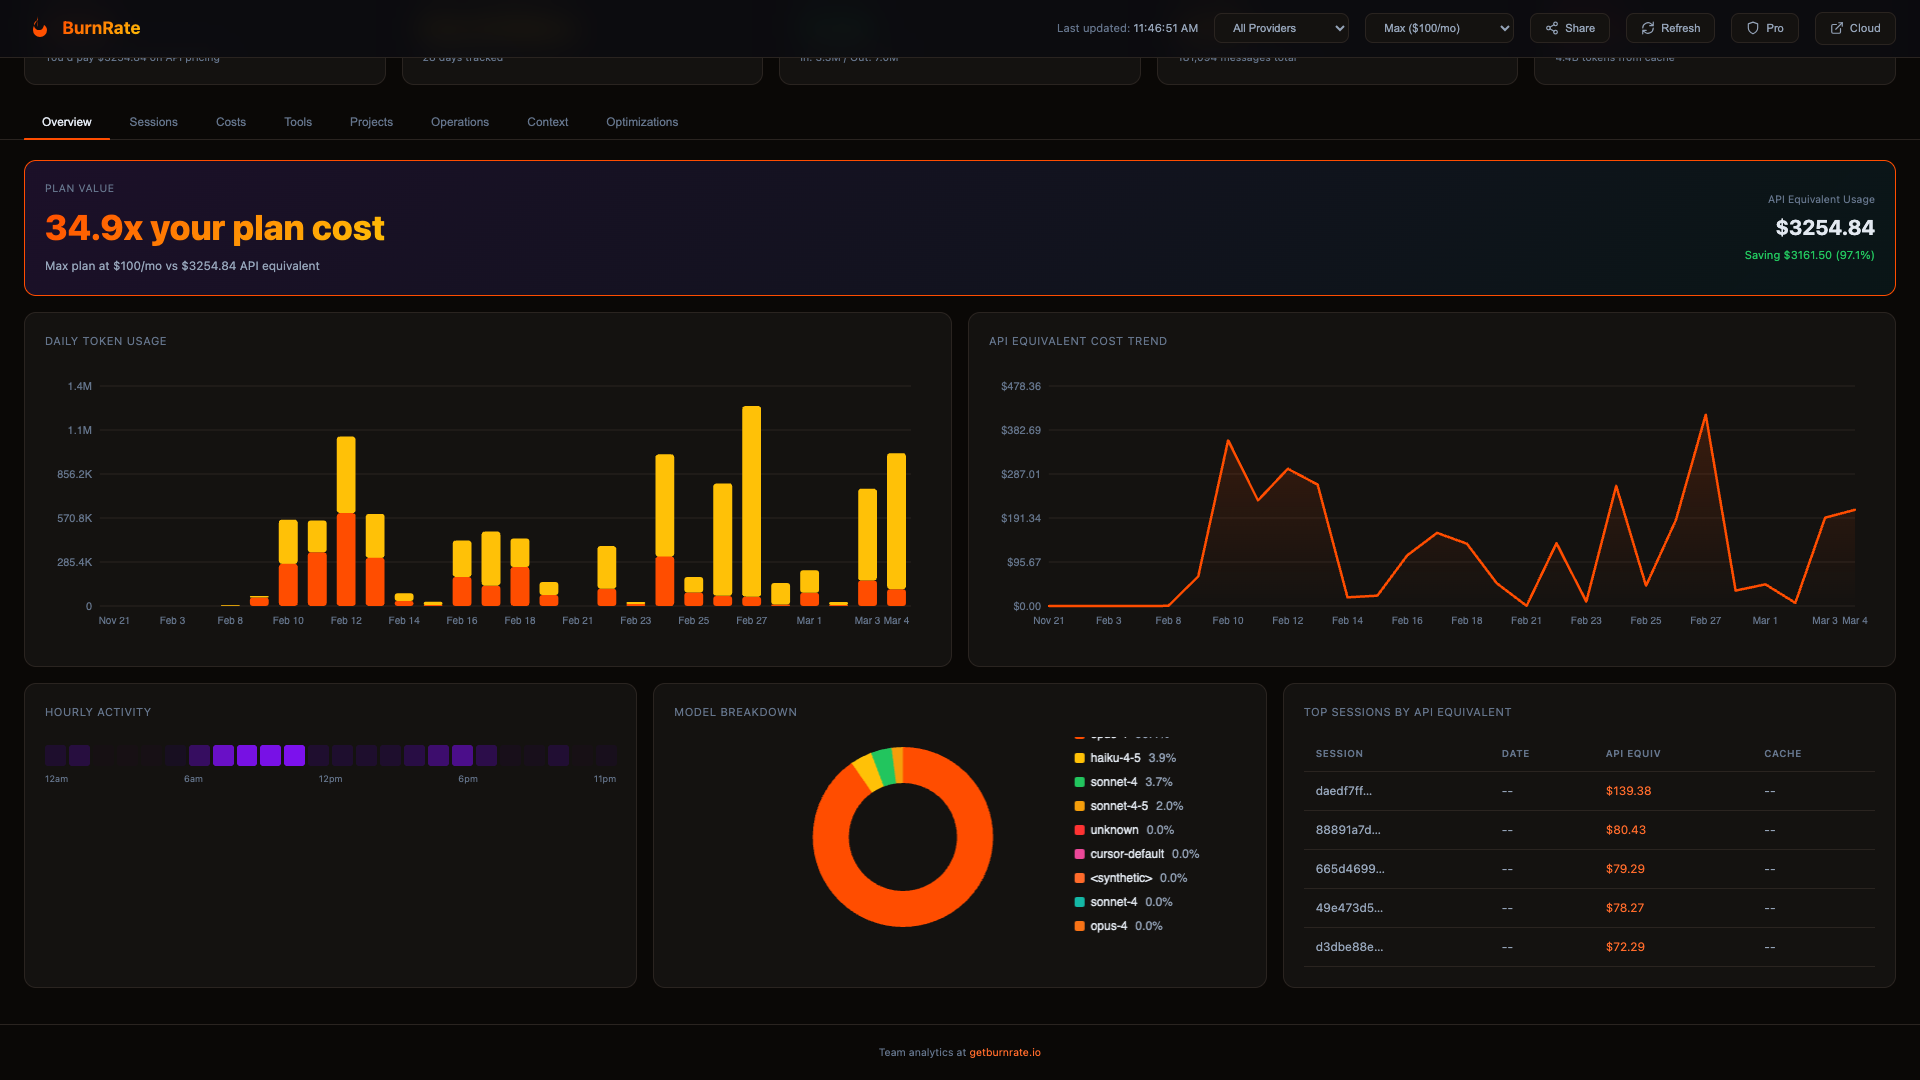Click the haiku-4-5 yellow legend swatch
Screen dimensions: 1920x1080
pos(1080,758)
